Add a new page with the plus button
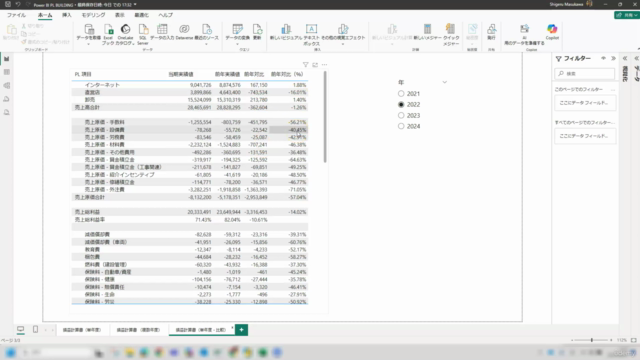This screenshot has height=360, width=640. (x=241, y=329)
